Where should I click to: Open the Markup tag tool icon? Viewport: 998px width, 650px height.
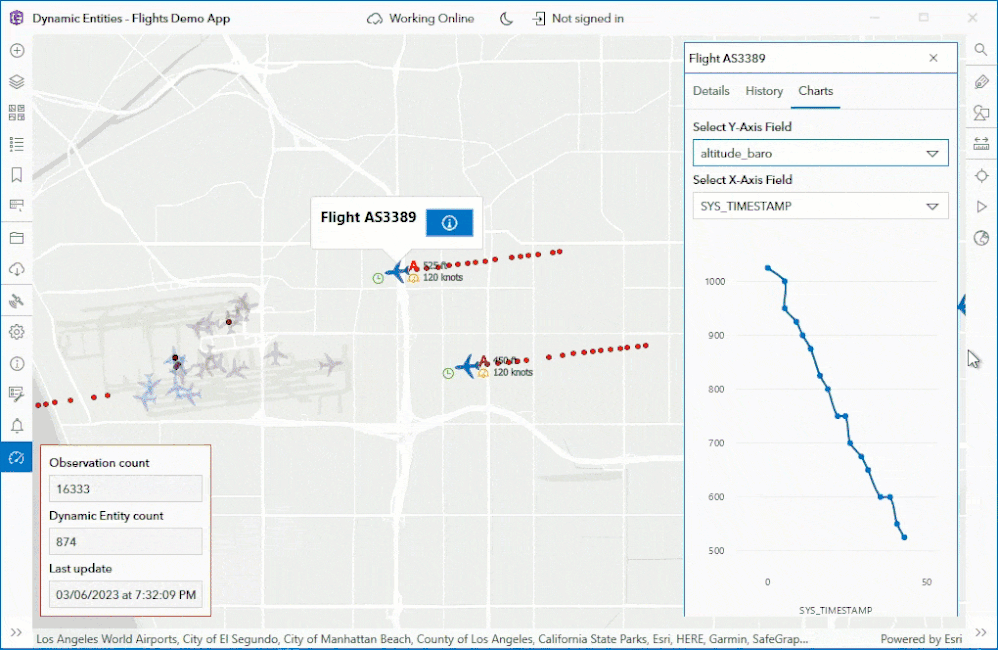[x=981, y=81]
